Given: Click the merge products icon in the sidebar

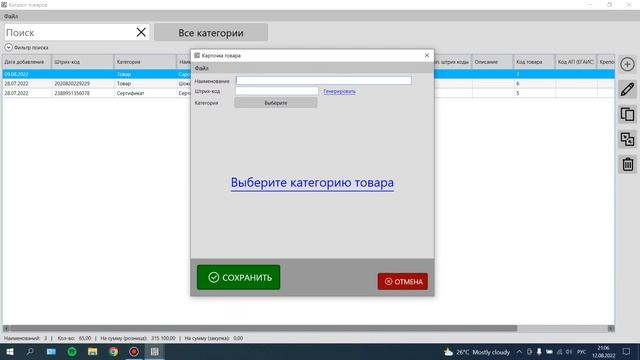Looking at the screenshot, I should tap(627, 139).
